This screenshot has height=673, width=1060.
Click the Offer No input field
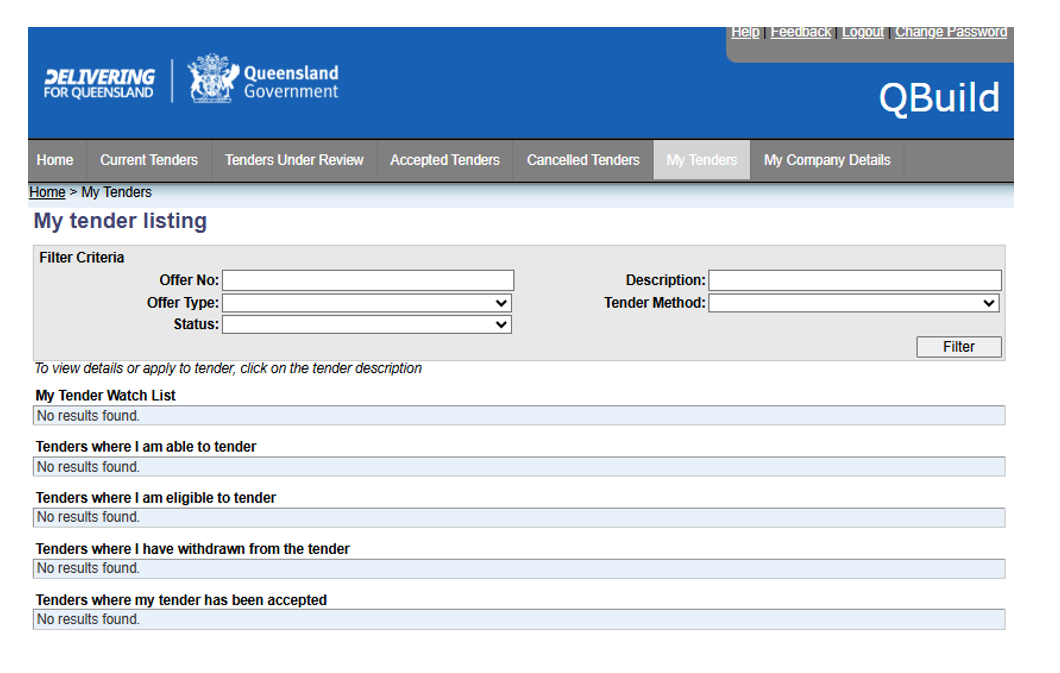pyautogui.click(x=368, y=281)
